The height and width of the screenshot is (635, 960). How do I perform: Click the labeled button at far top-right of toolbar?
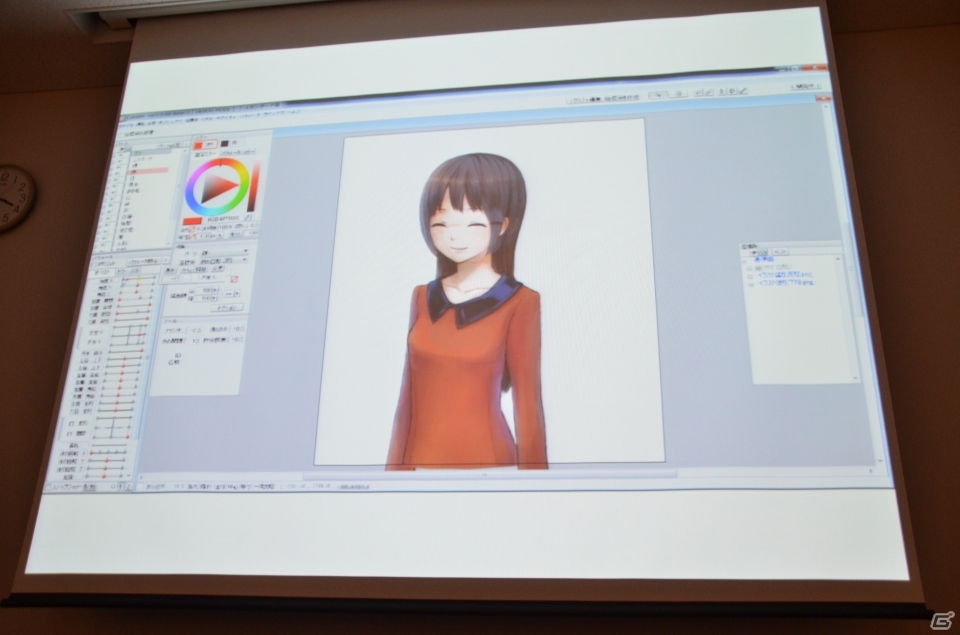[806, 87]
